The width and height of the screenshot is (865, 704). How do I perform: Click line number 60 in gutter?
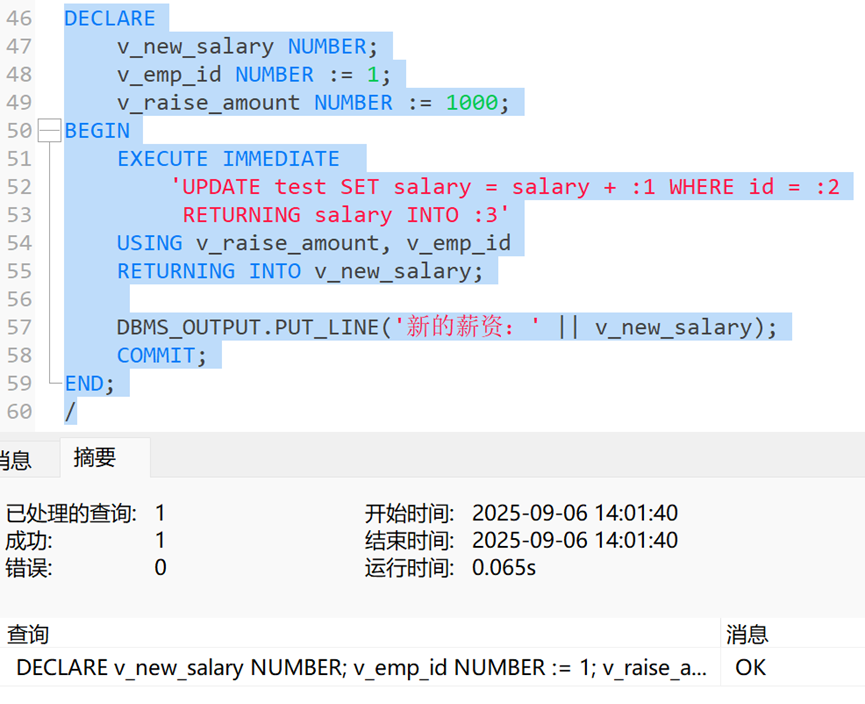(20, 411)
